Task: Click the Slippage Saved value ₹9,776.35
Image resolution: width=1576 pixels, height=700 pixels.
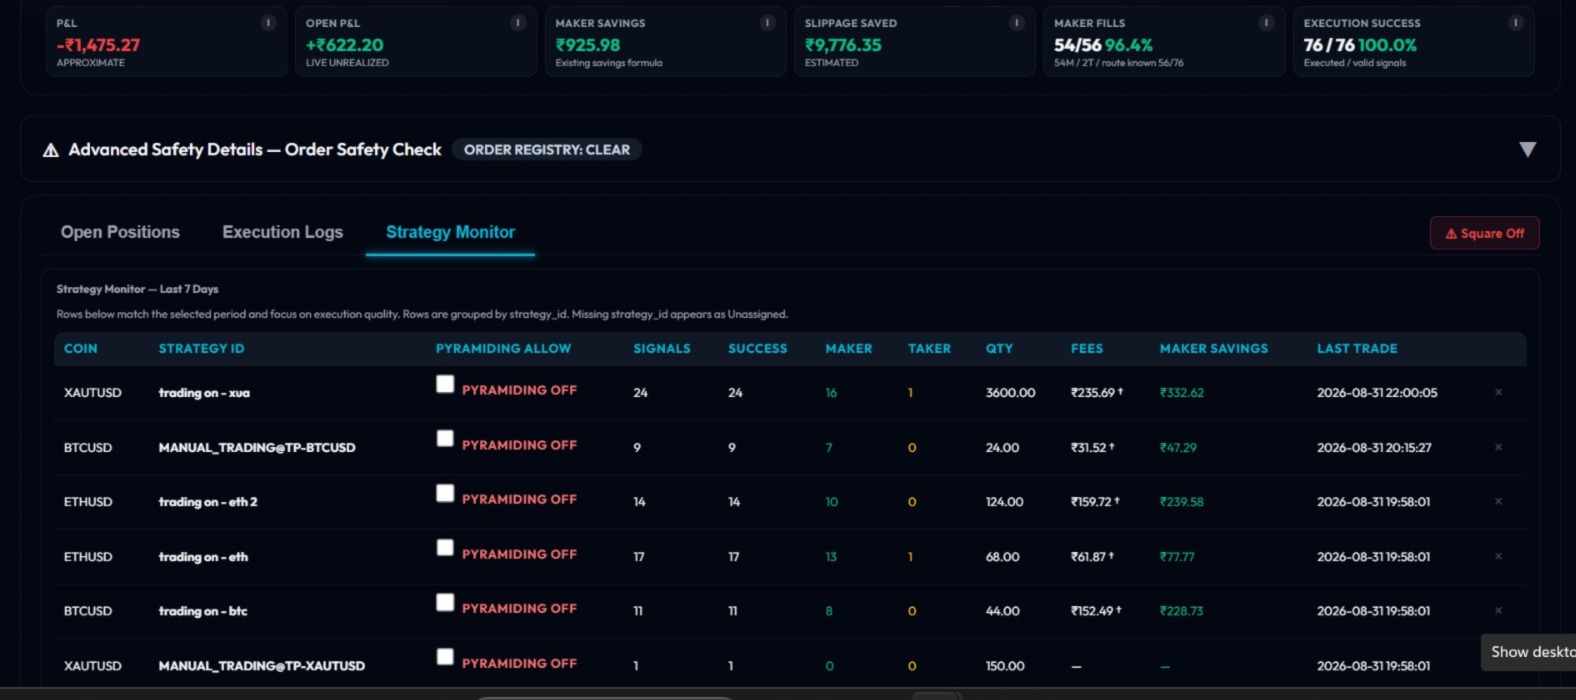Action: [x=843, y=45]
